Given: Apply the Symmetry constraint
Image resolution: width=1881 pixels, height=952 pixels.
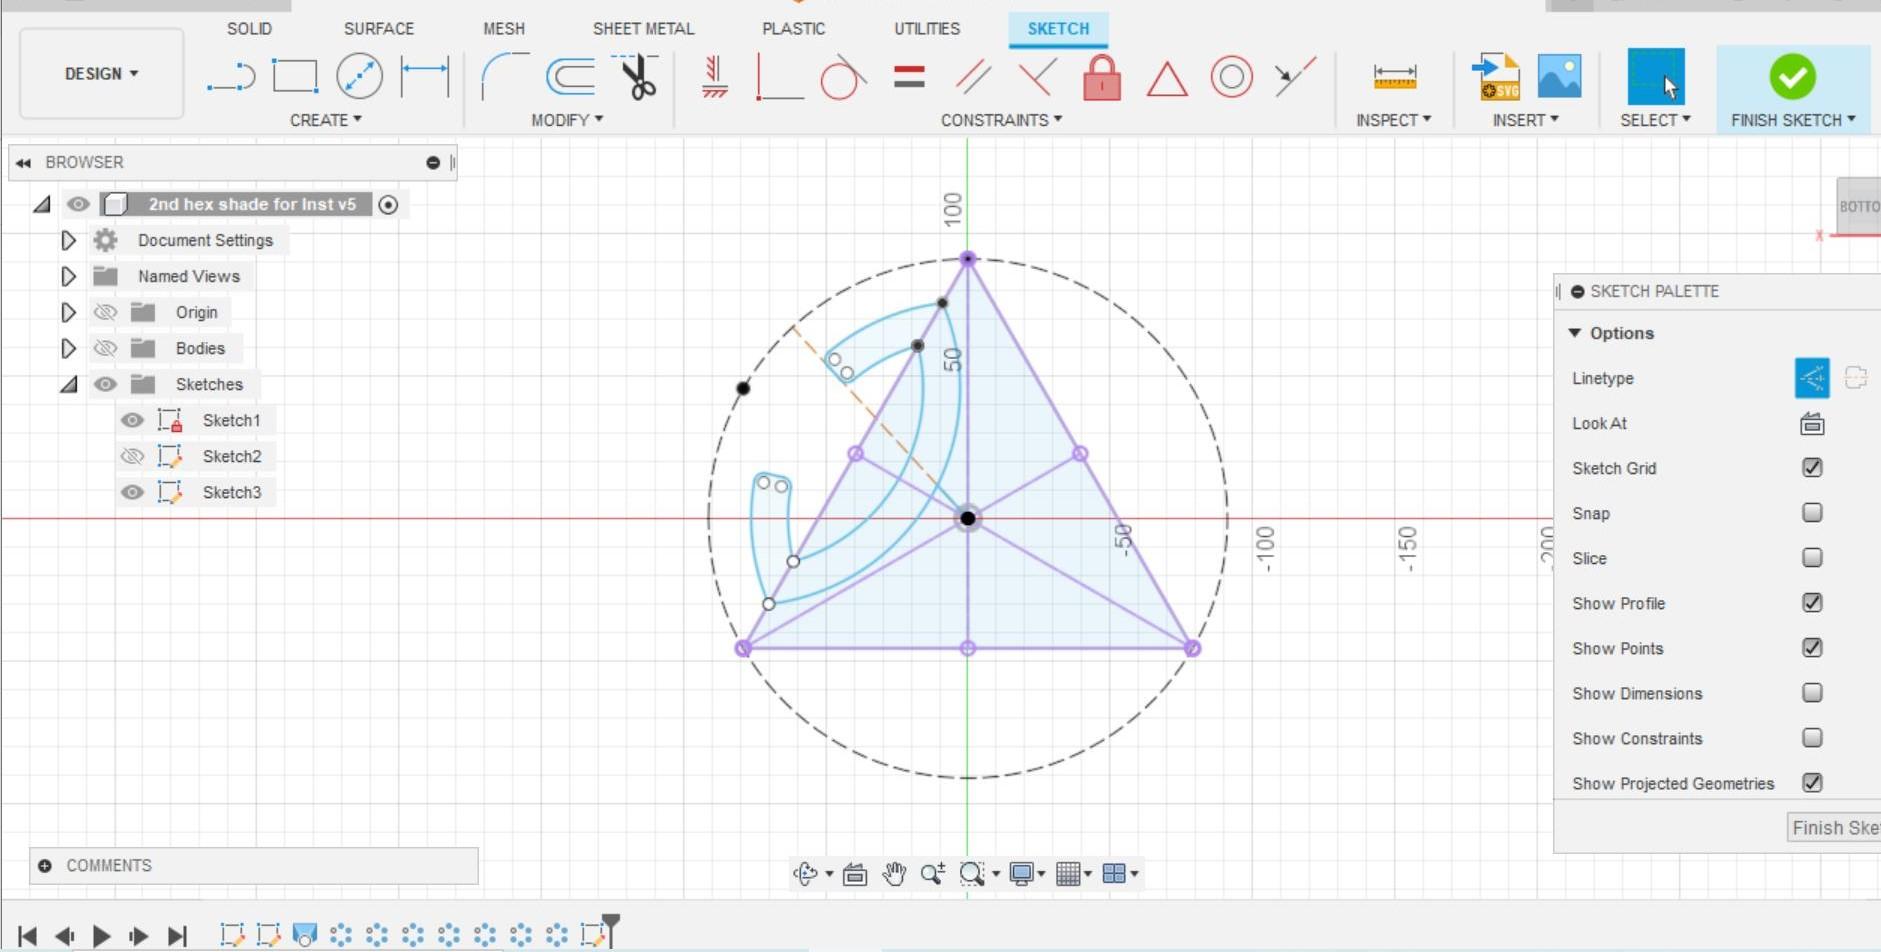Looking at the screenshot, I should coord(1295,77).
